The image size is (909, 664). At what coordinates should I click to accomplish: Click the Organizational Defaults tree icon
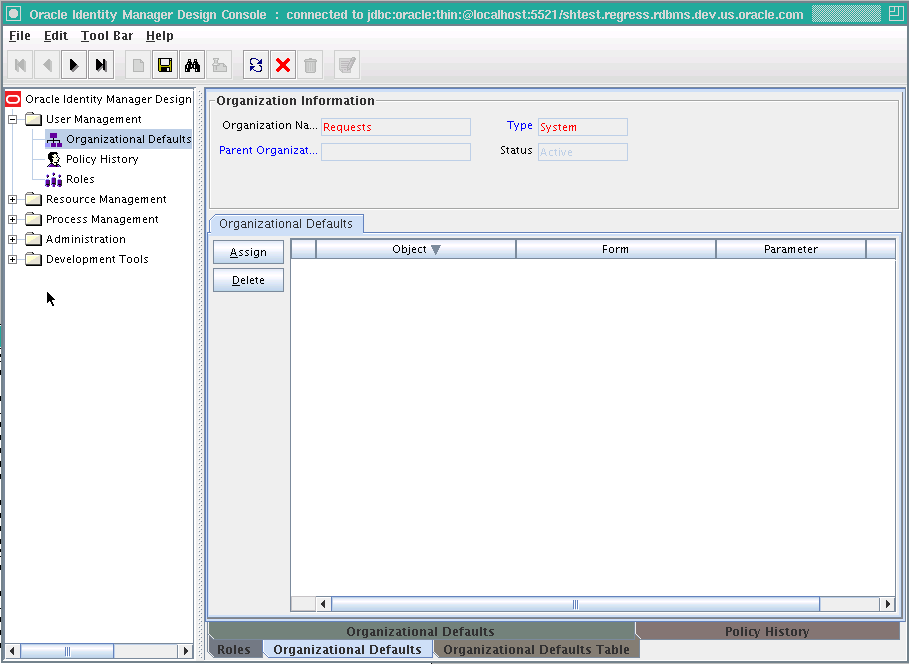click(54, 139)
